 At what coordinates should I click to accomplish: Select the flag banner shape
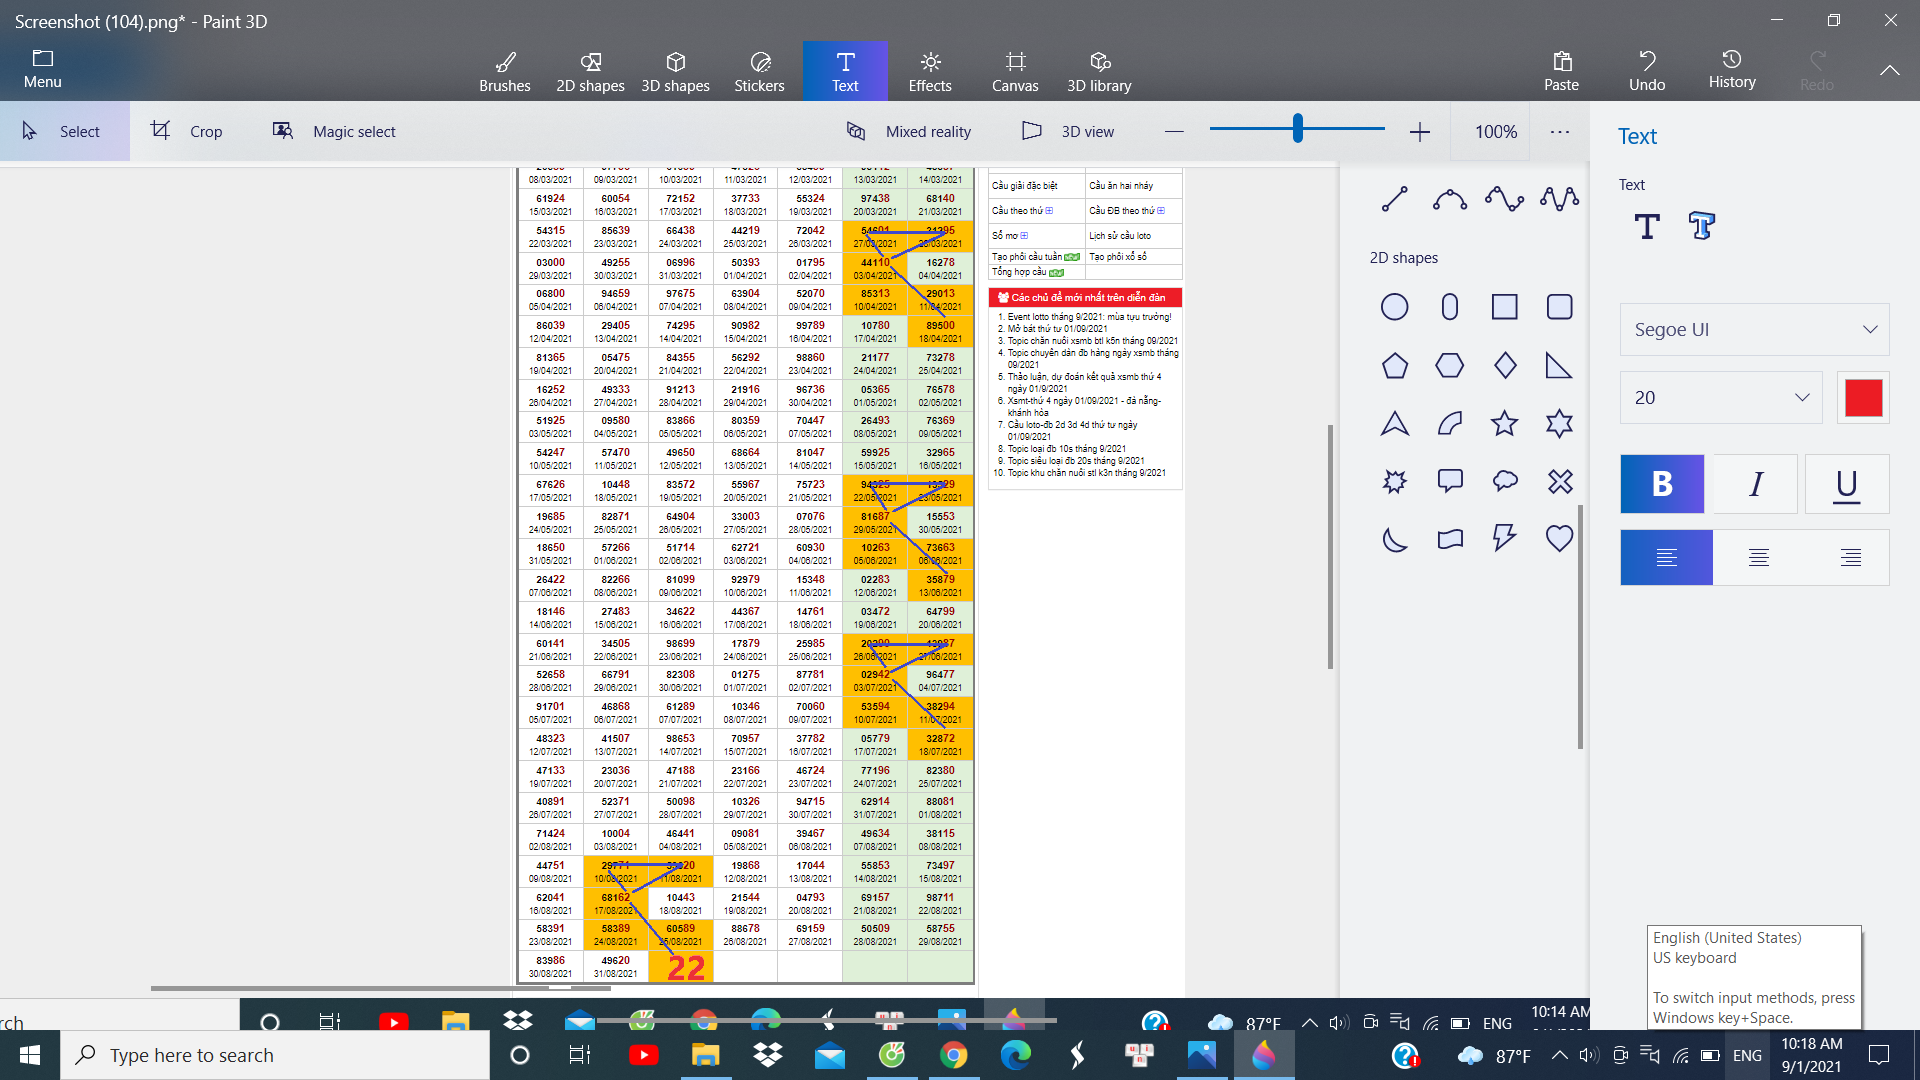(x=1449, y=540)
